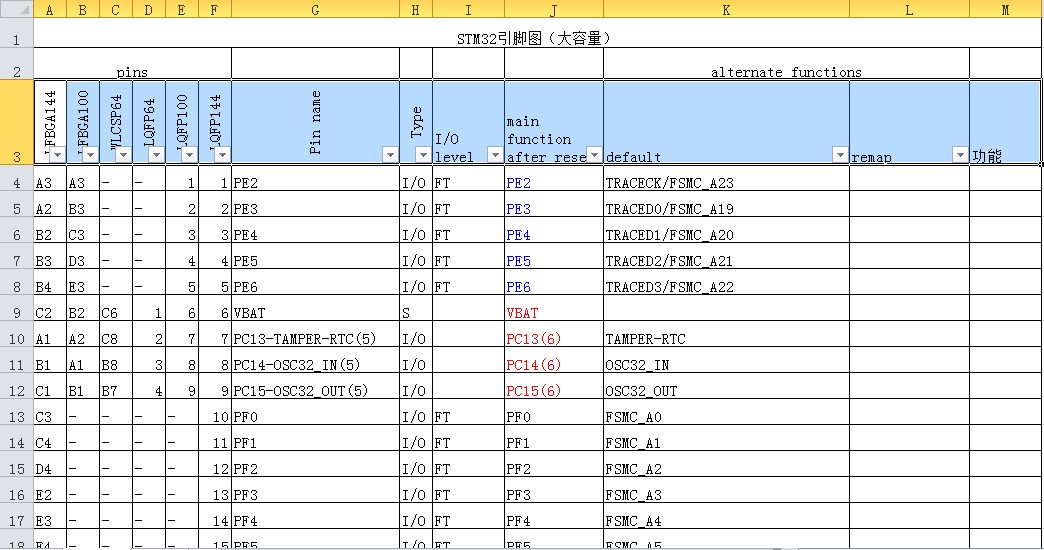
Task: Open filter dropdown for remap column
Action: 960,155
